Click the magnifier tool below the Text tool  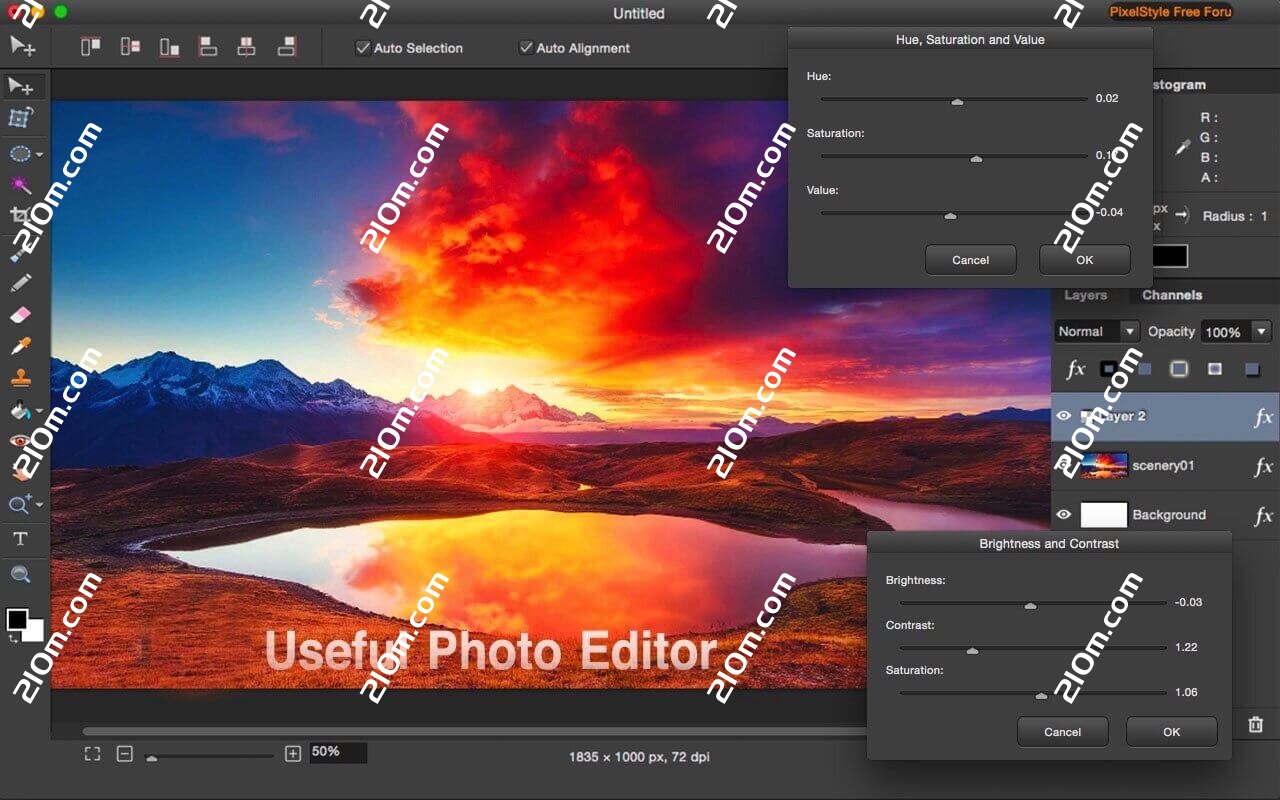coord(20,574)
